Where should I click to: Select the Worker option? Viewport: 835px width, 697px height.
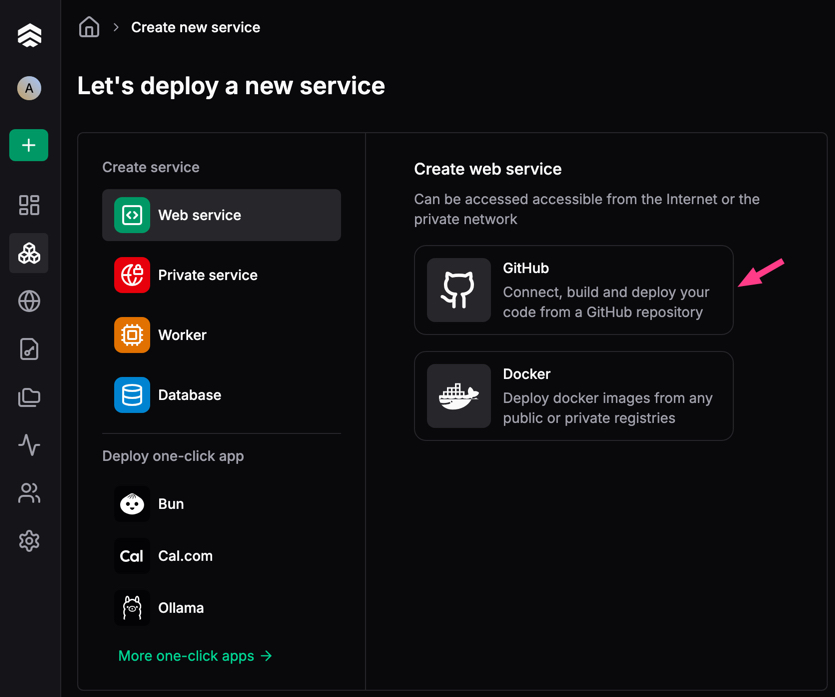pos(222,335)
